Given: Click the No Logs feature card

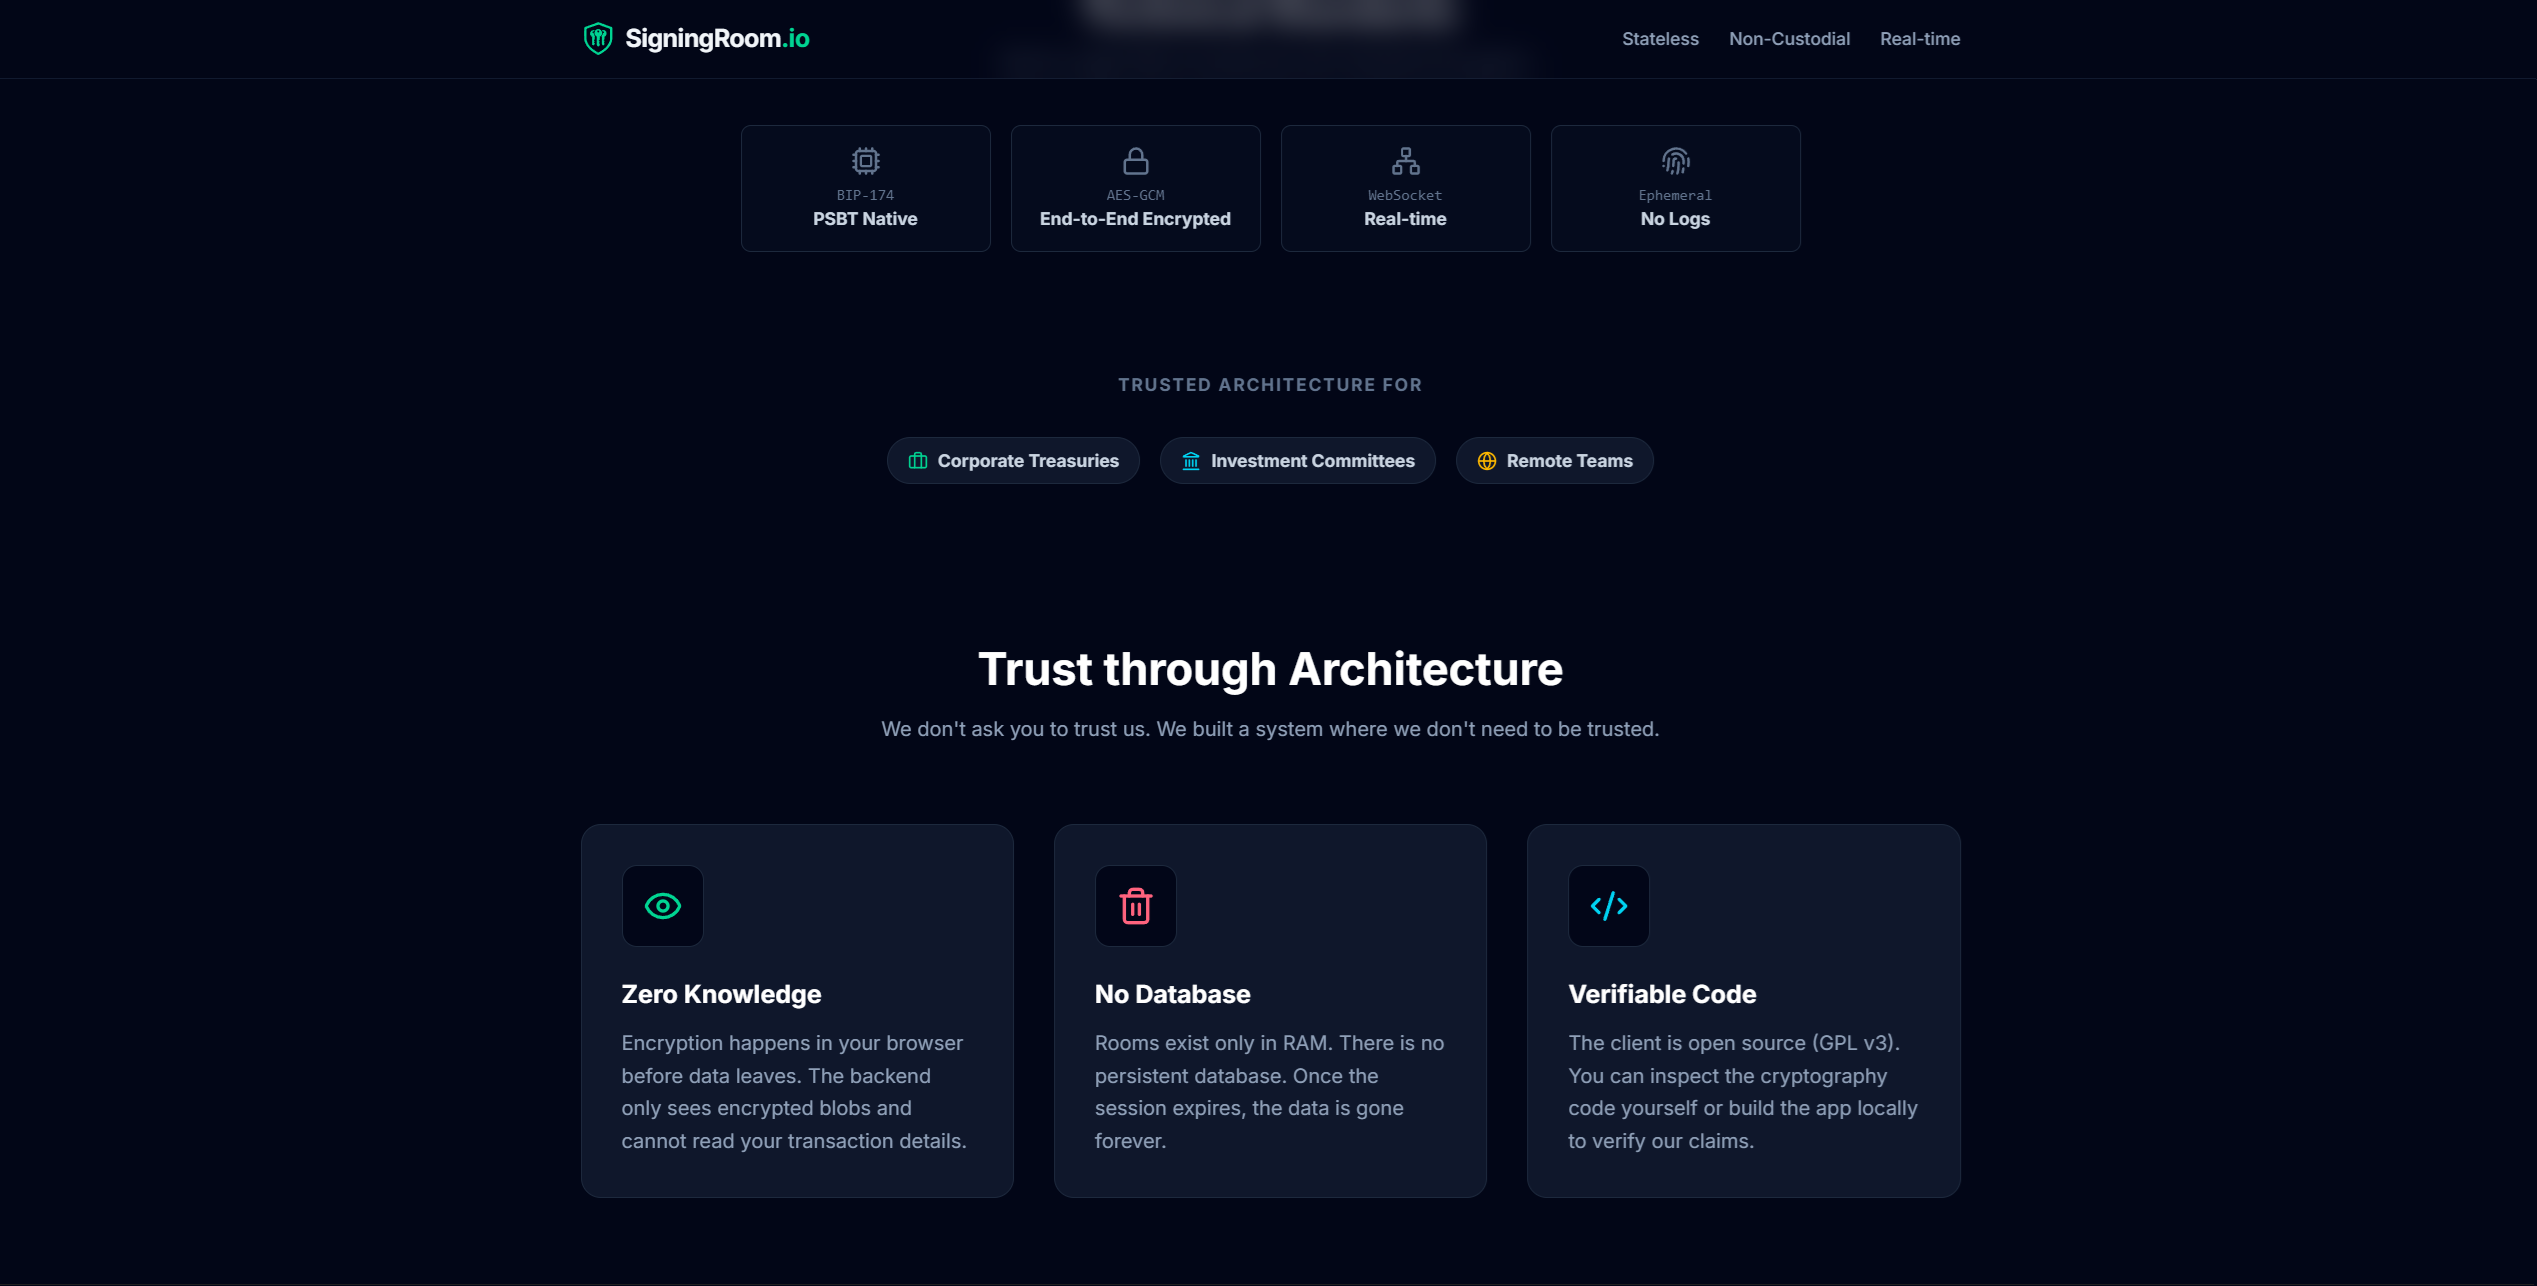Looking at the screenshot, I should 1674,188.
